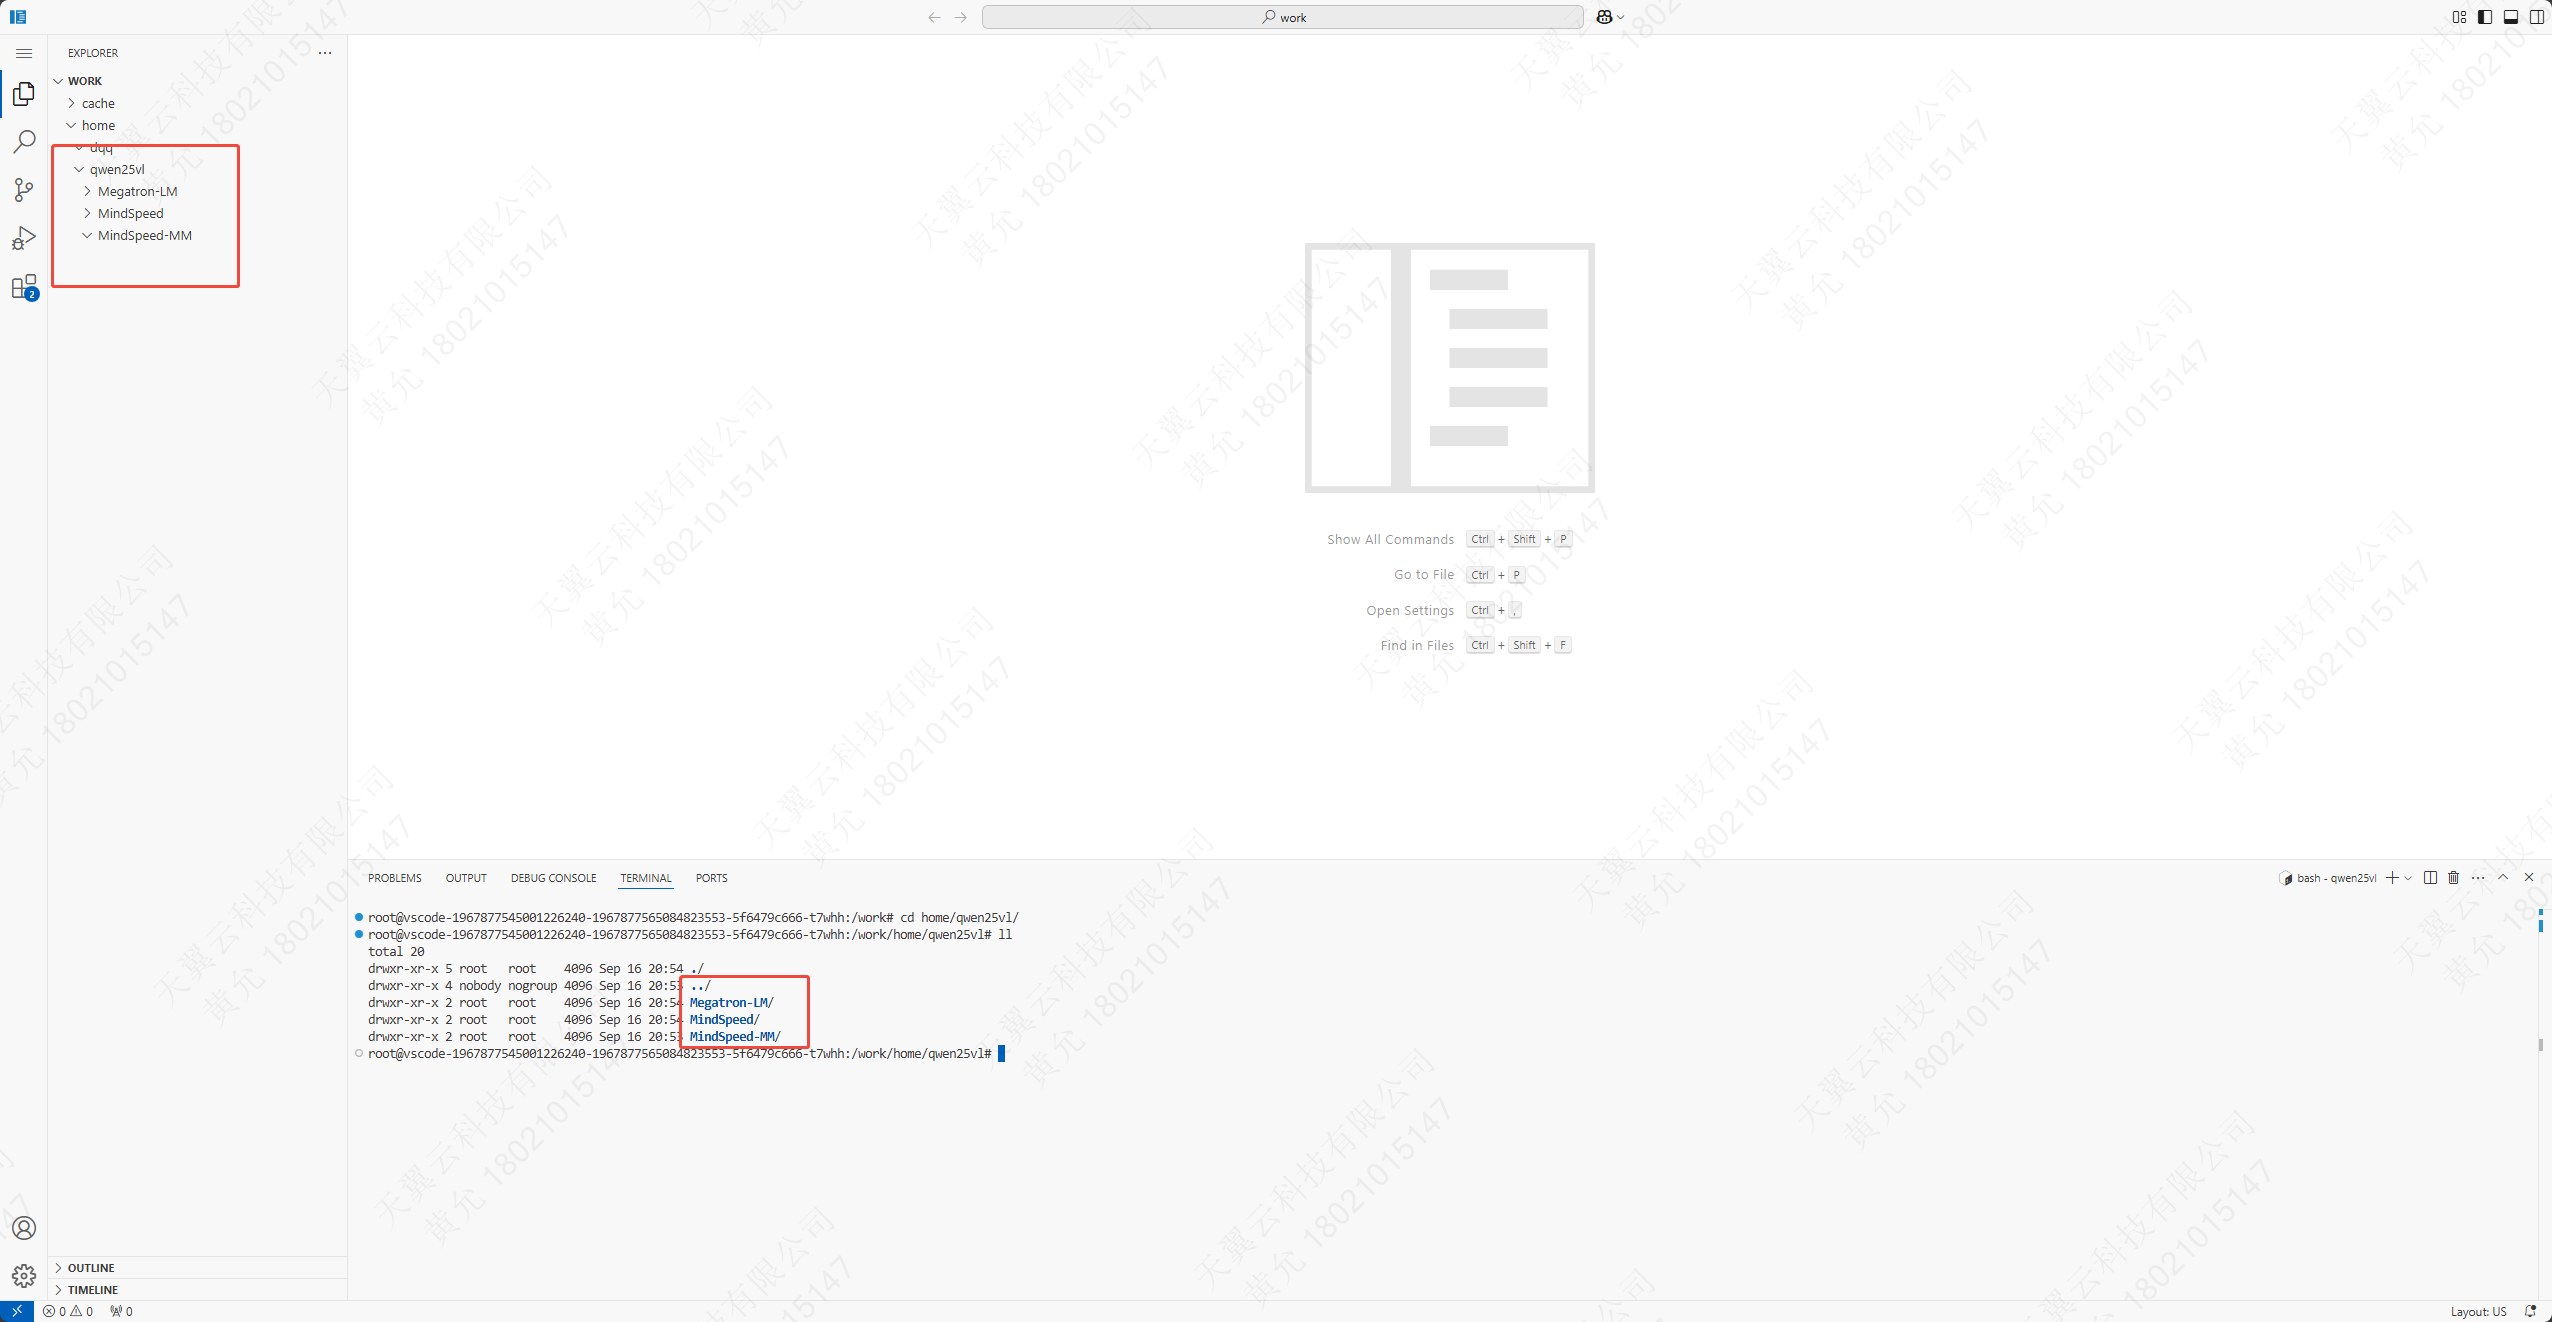Close the bottom terminal panel

tap(2529, 878)
